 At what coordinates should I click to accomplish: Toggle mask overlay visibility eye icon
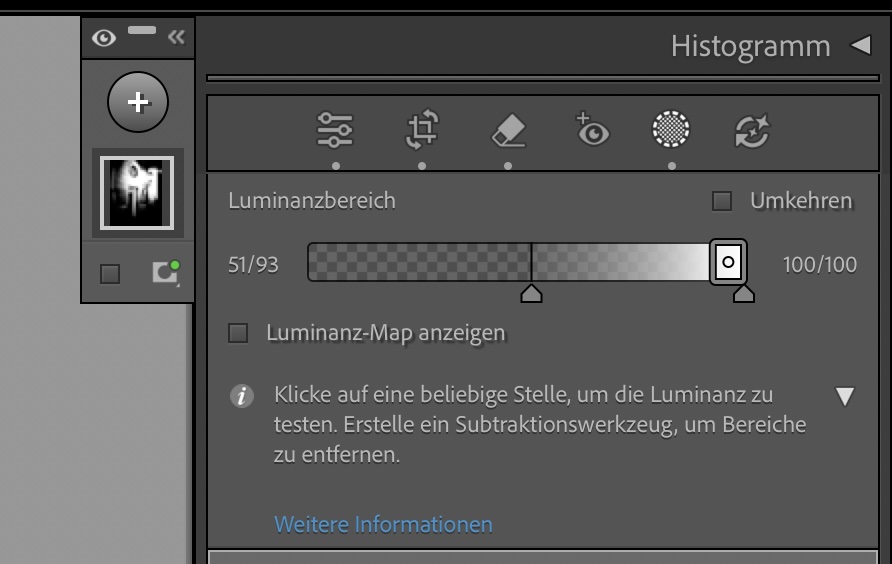[103, 37]
